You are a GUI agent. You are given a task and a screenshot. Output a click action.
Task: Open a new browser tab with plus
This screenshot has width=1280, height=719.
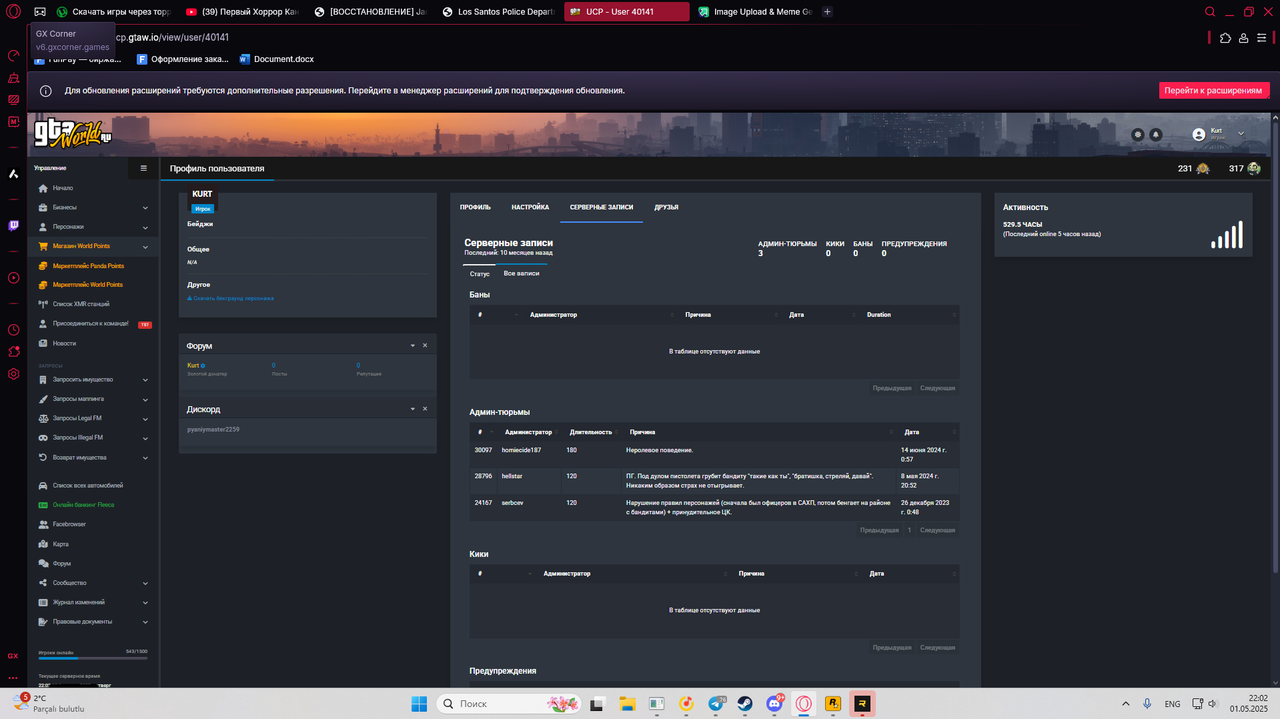(x=827, y=12)
